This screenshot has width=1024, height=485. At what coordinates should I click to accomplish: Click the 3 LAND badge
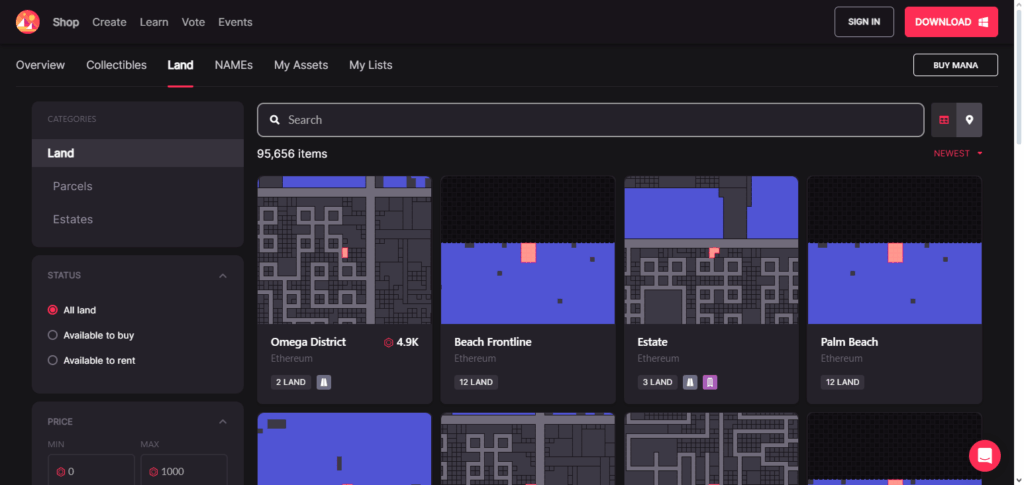[658, 382]
